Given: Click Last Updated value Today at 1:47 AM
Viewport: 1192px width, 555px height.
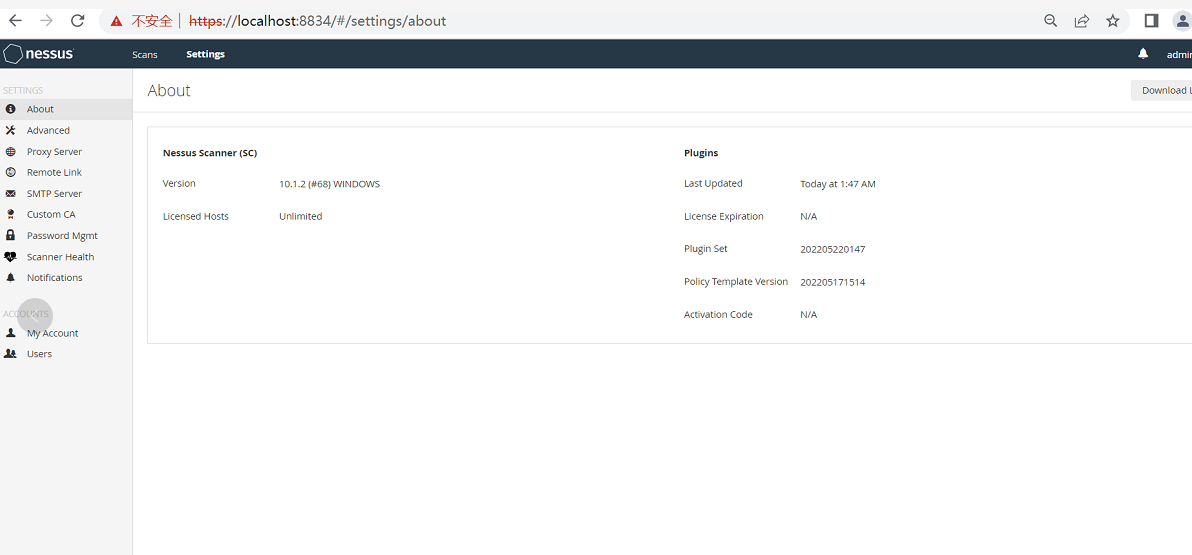Looking at the screenshot, I should point(838,184).
